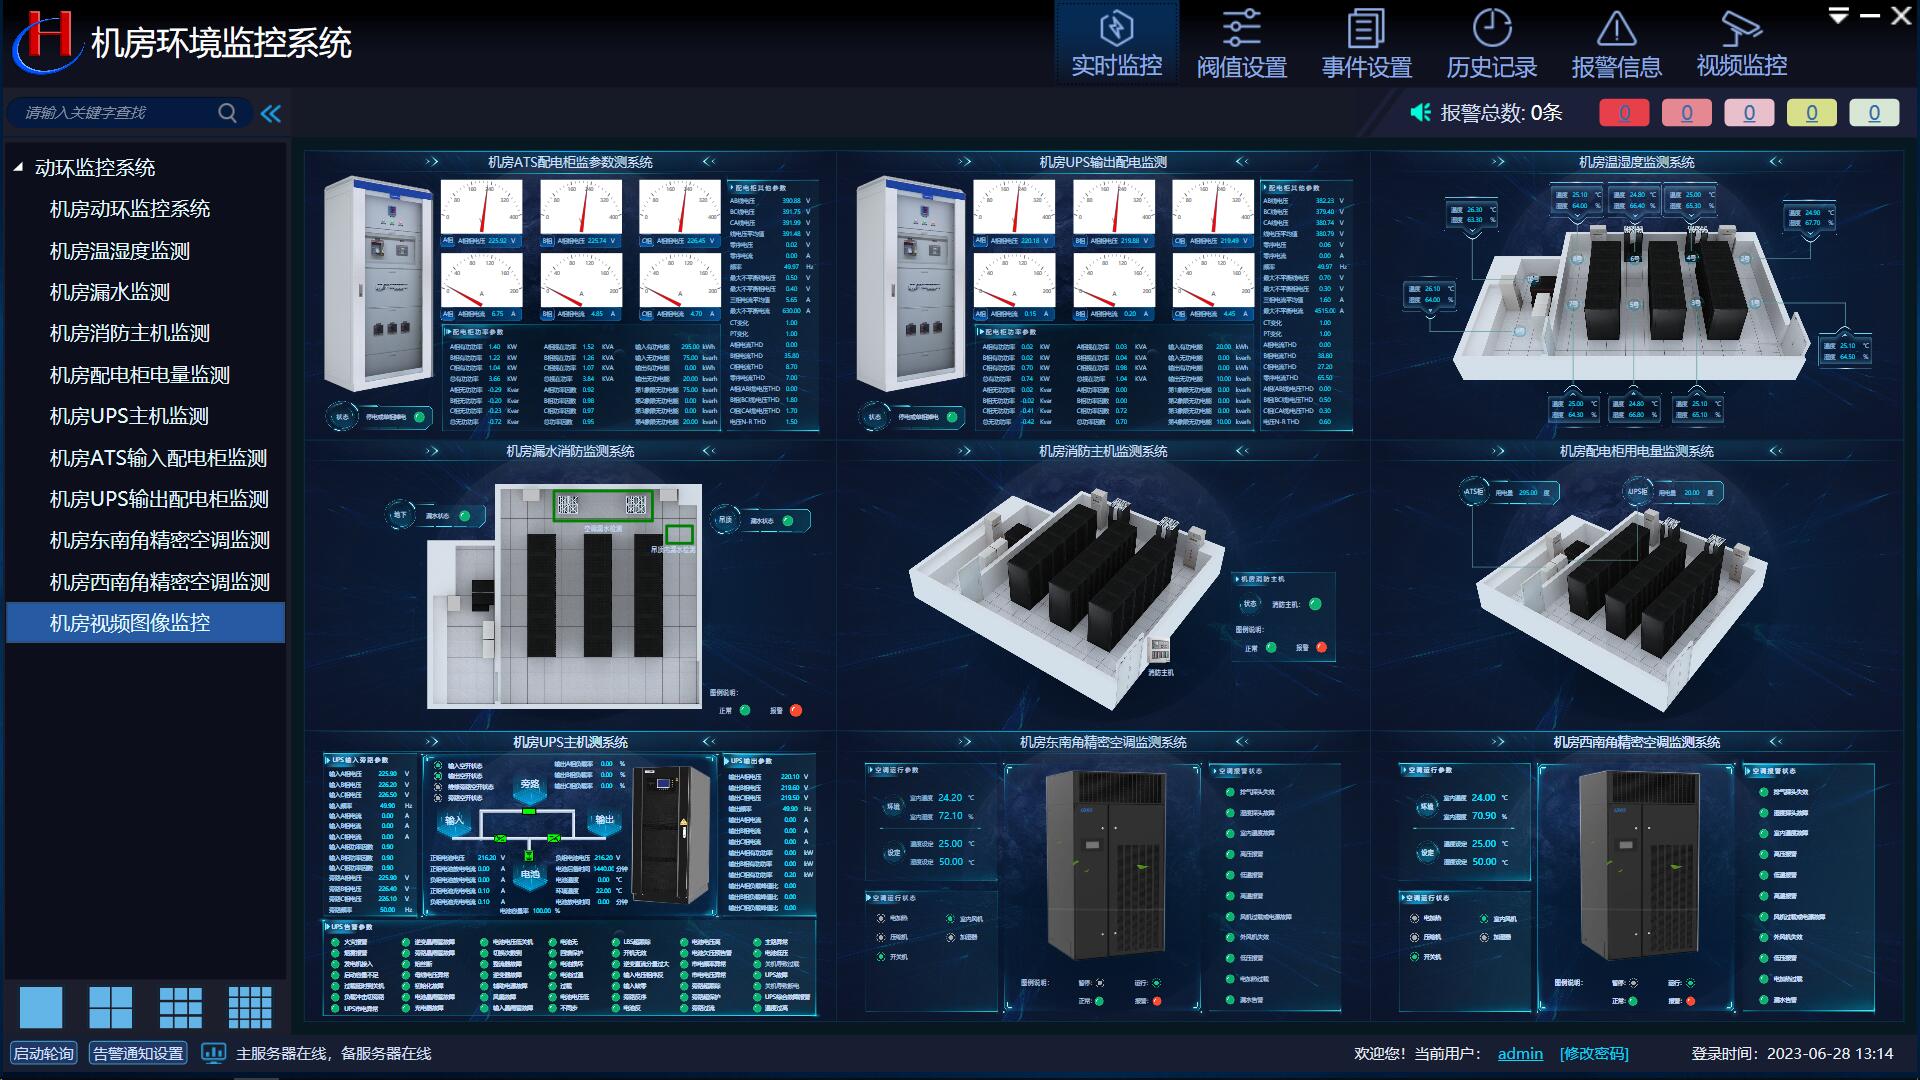Collapse the 动环监控系统 tree node
Viewport: 1920px width, 1080px height.
(18, 168)
